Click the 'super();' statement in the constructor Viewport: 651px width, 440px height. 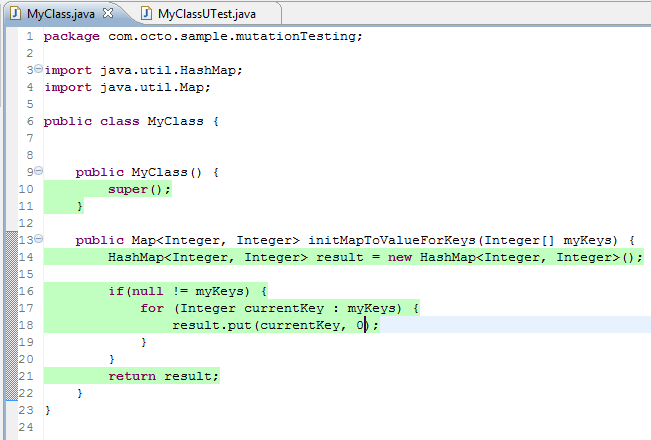click(140, 189)
